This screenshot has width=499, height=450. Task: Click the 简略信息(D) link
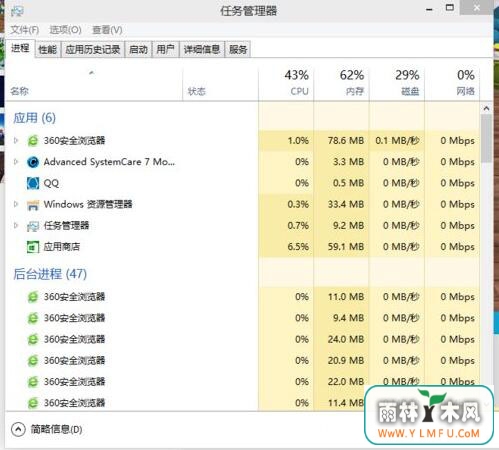click(56, 429)
